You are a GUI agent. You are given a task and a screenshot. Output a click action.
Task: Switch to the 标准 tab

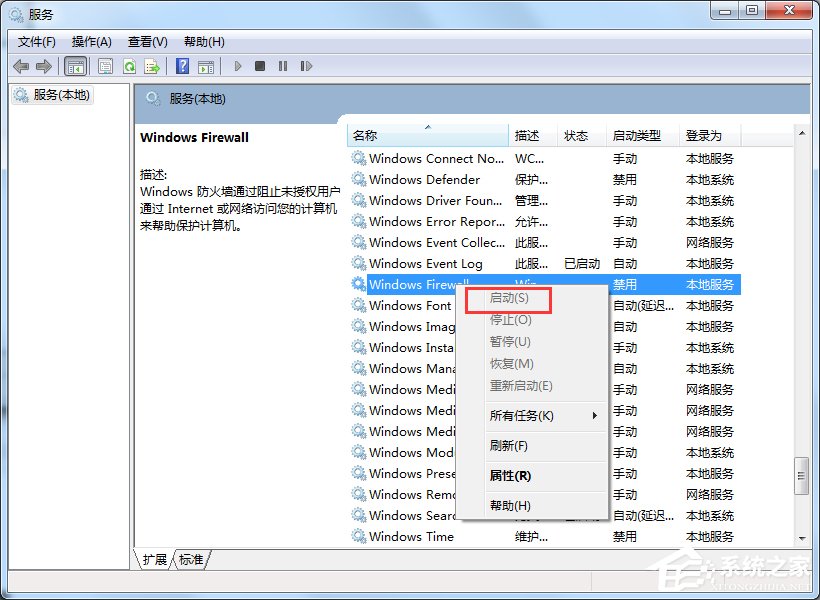tap(190, 560)
